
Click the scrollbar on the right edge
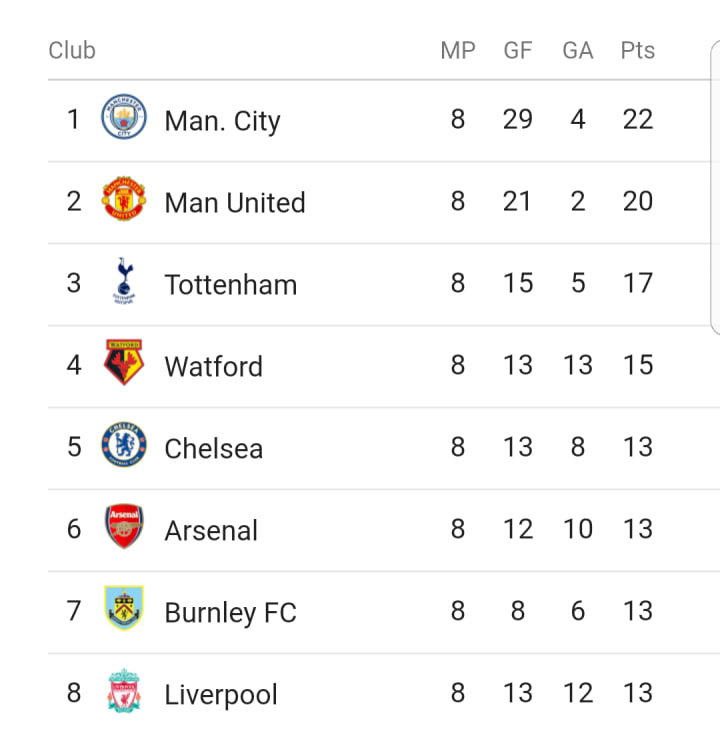(x=715, y=187)
